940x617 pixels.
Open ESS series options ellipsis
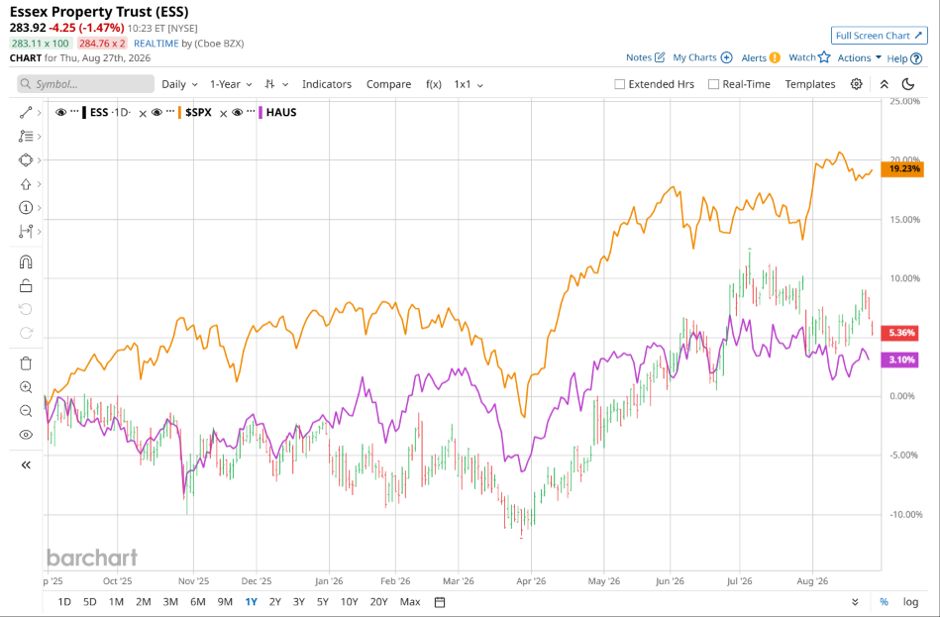click(74, 112)
